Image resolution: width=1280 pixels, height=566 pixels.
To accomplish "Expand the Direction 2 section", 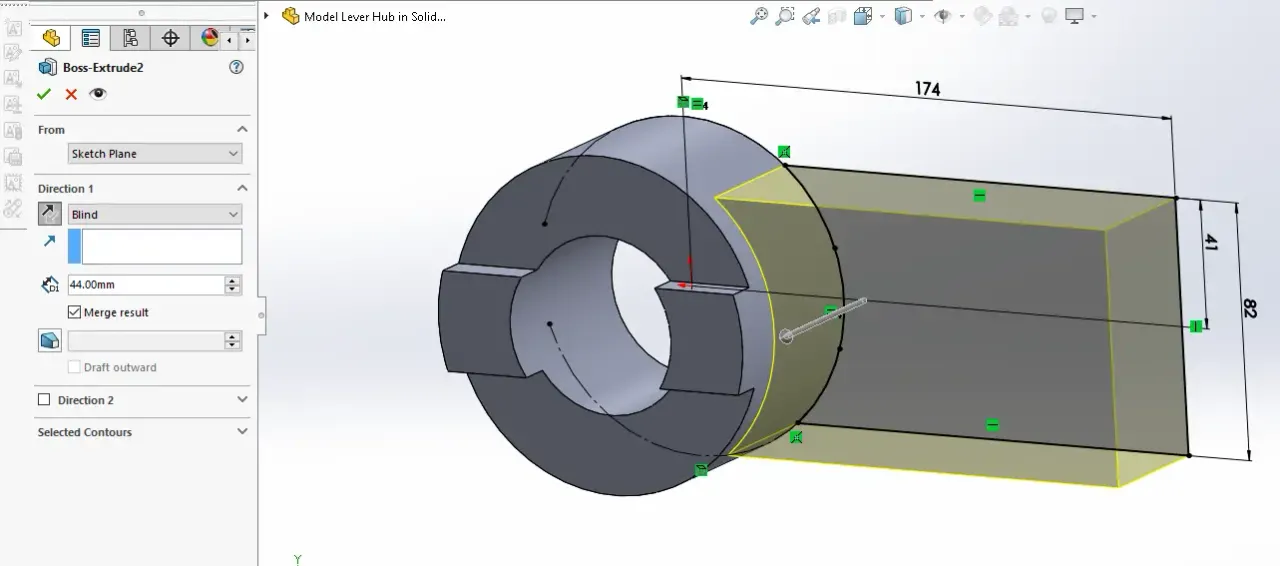I will pos(242,400).
